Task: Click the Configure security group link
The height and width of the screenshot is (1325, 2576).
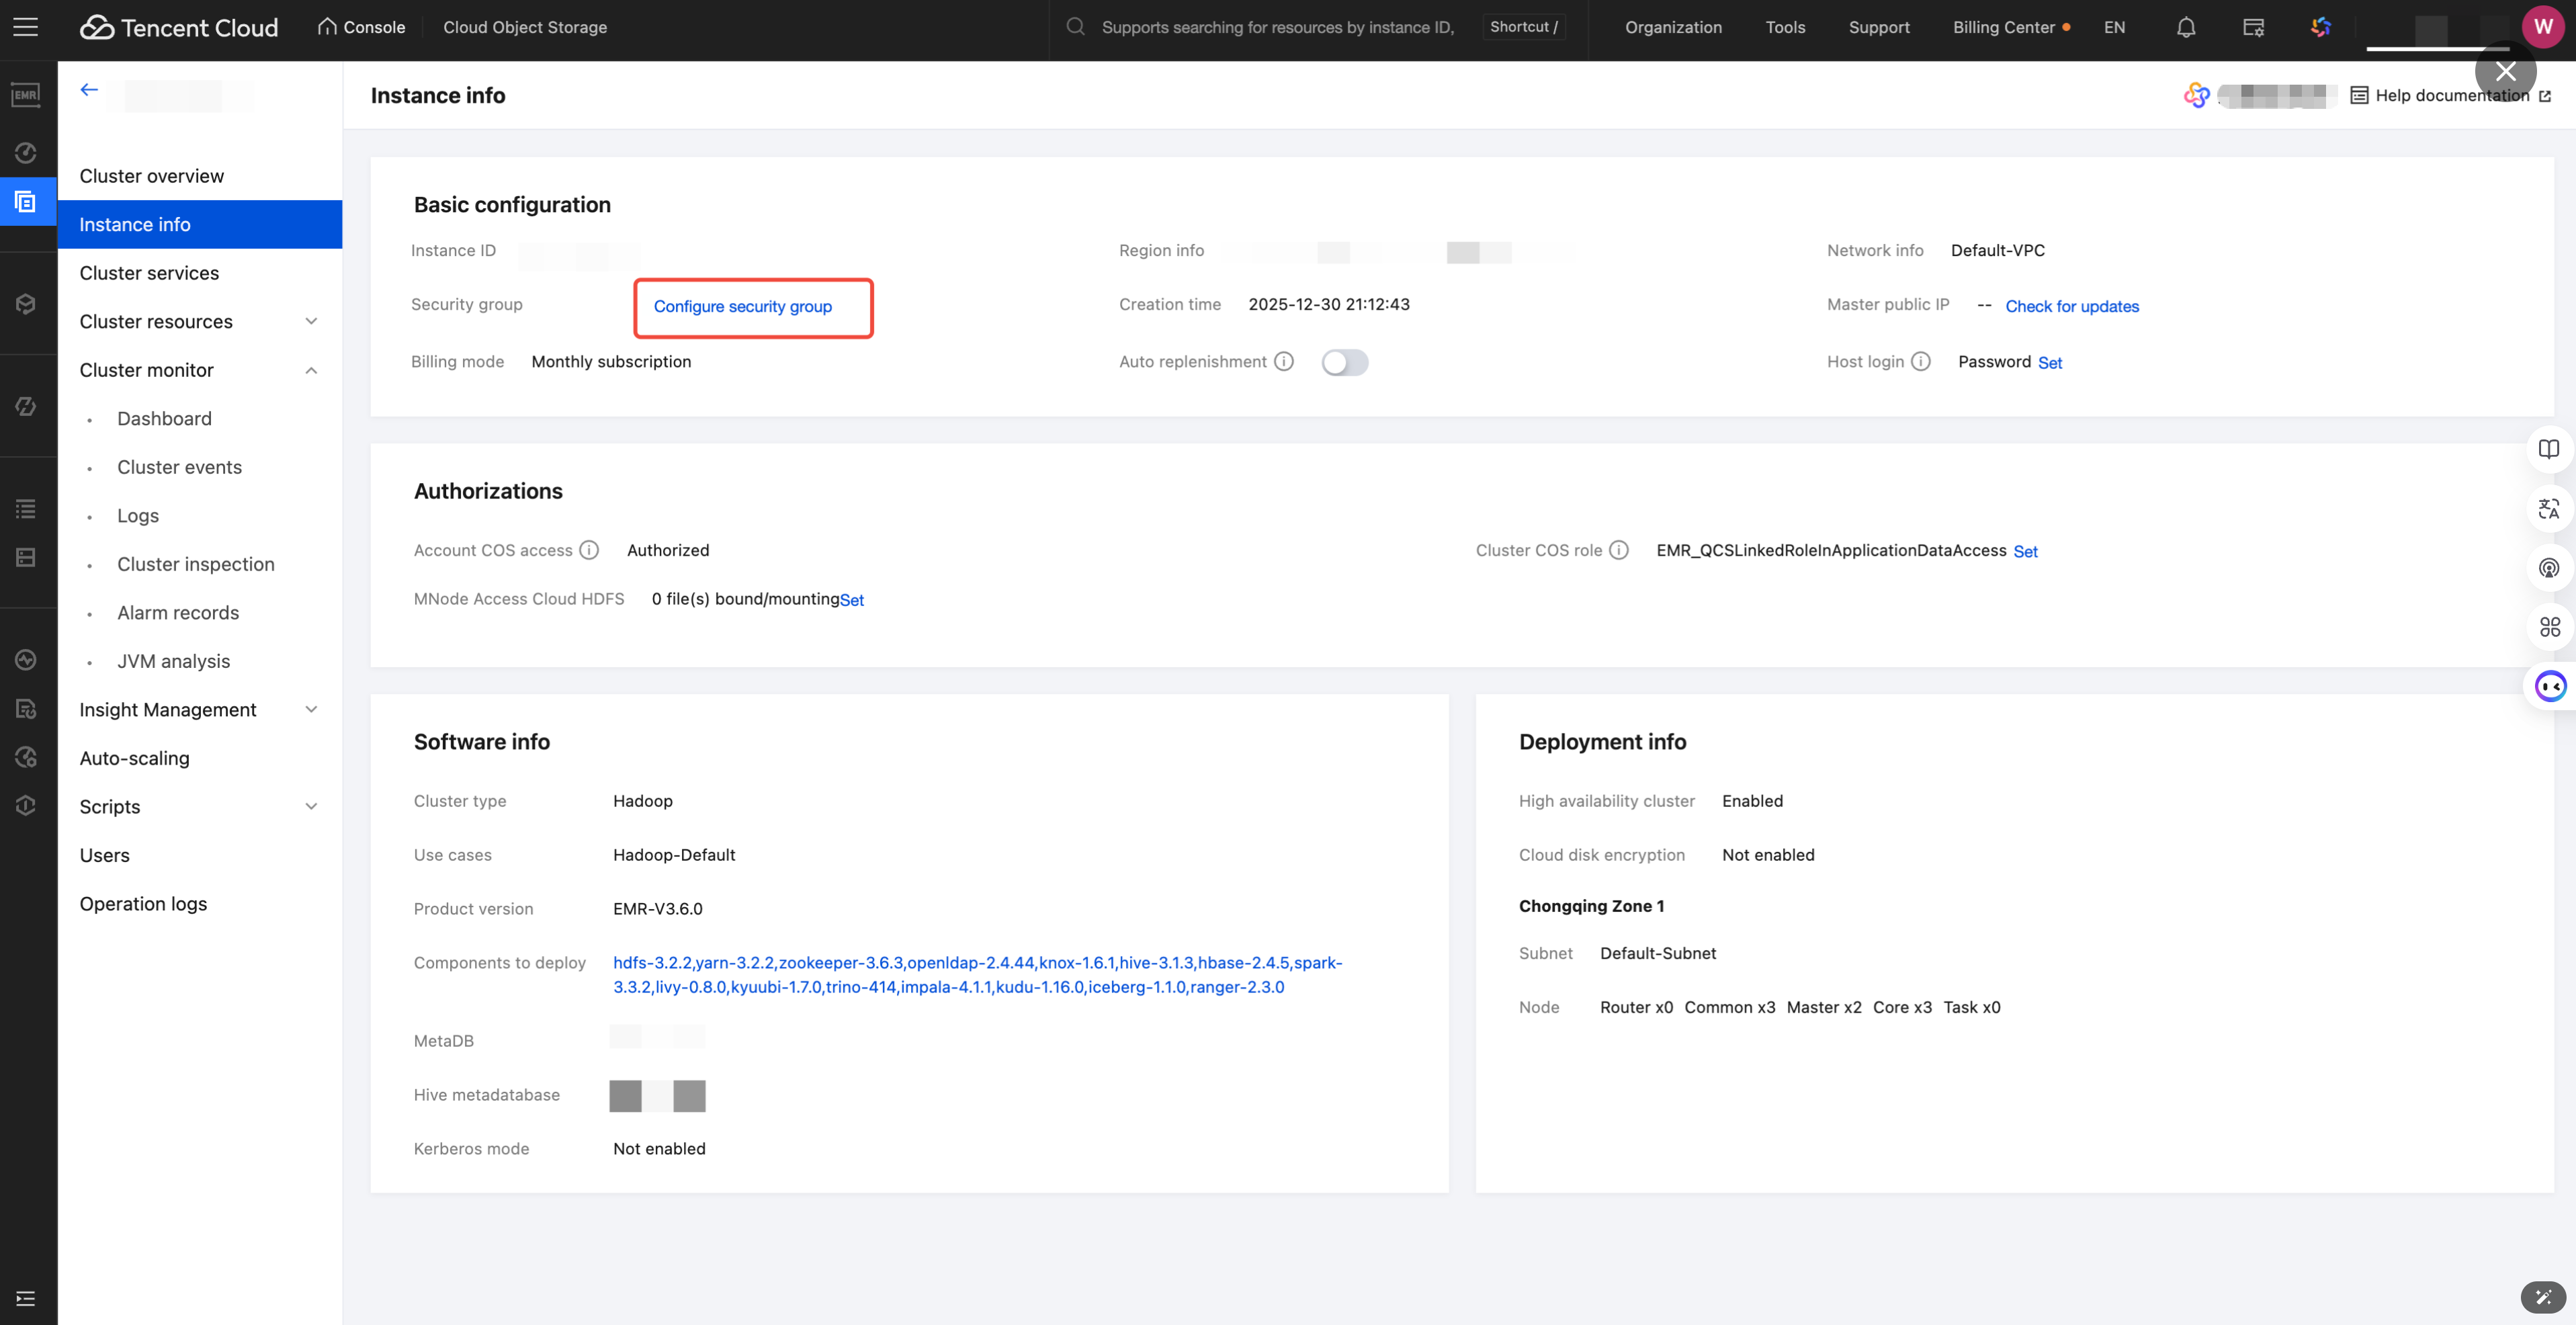Action: pyautogui.click(x=742, y=307)
